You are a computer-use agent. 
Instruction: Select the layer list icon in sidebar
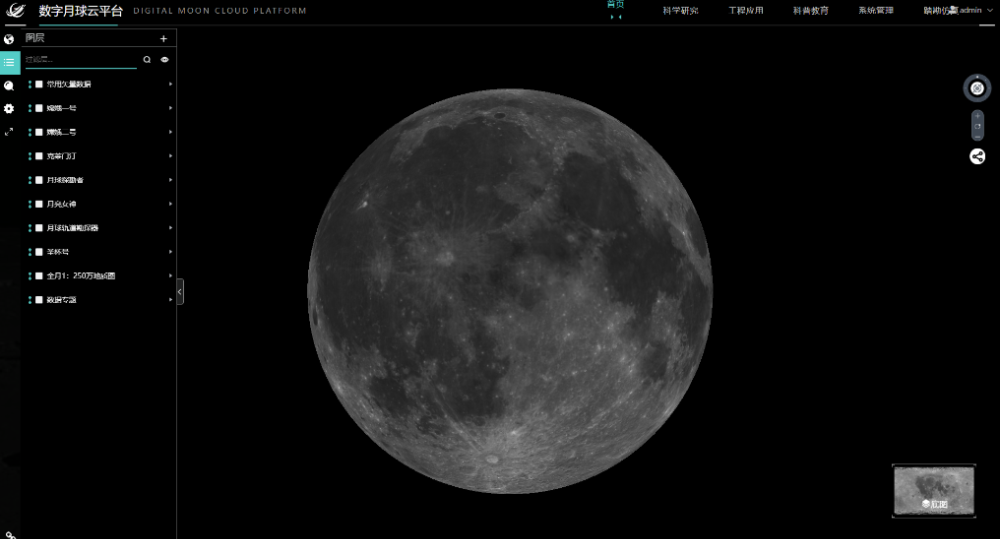(x=9, y=62)
